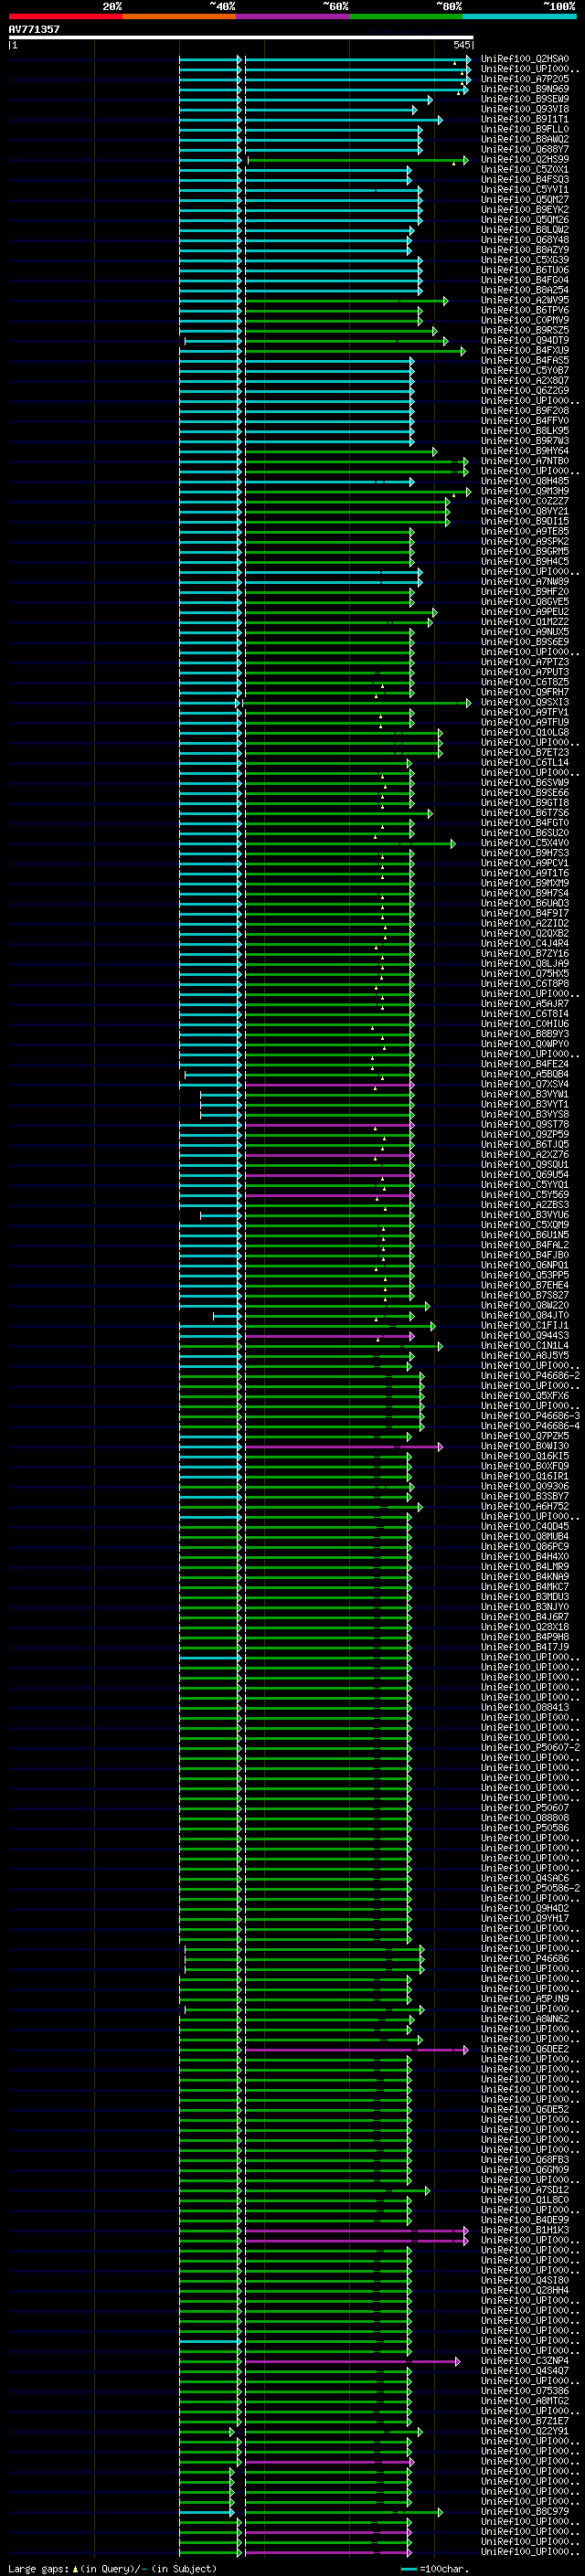Open hit UniRef100_Q93VI8
This screenshot has height=2576, width=585.
[525, 109]
